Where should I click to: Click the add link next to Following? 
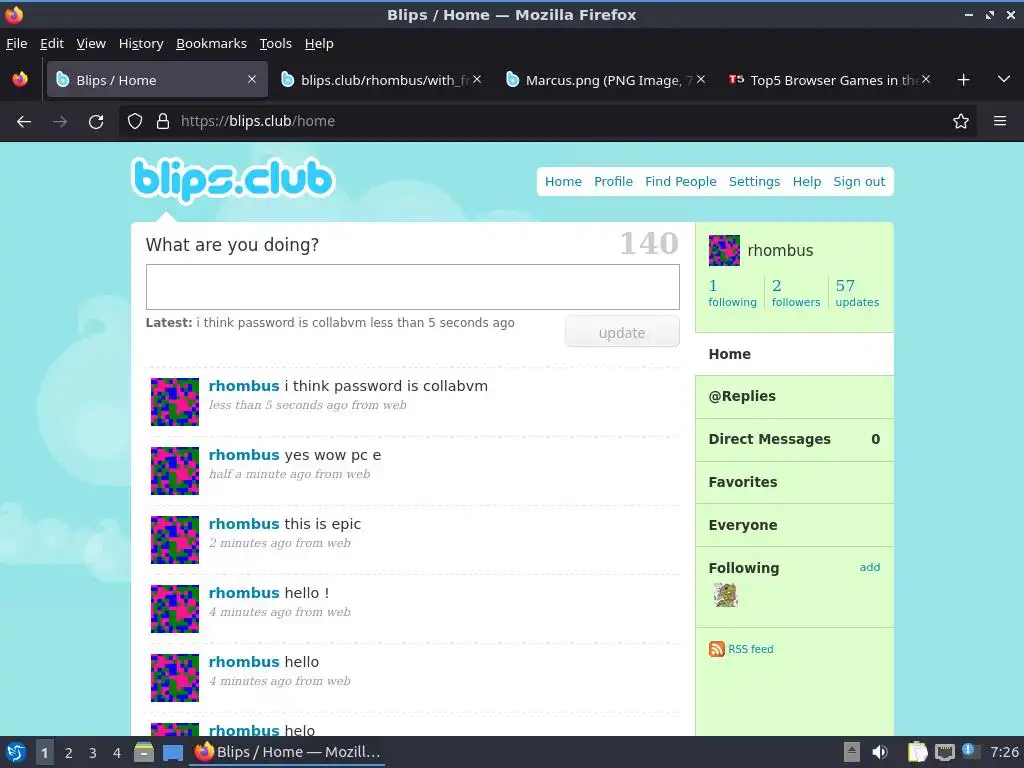click(x=869, y=567)
